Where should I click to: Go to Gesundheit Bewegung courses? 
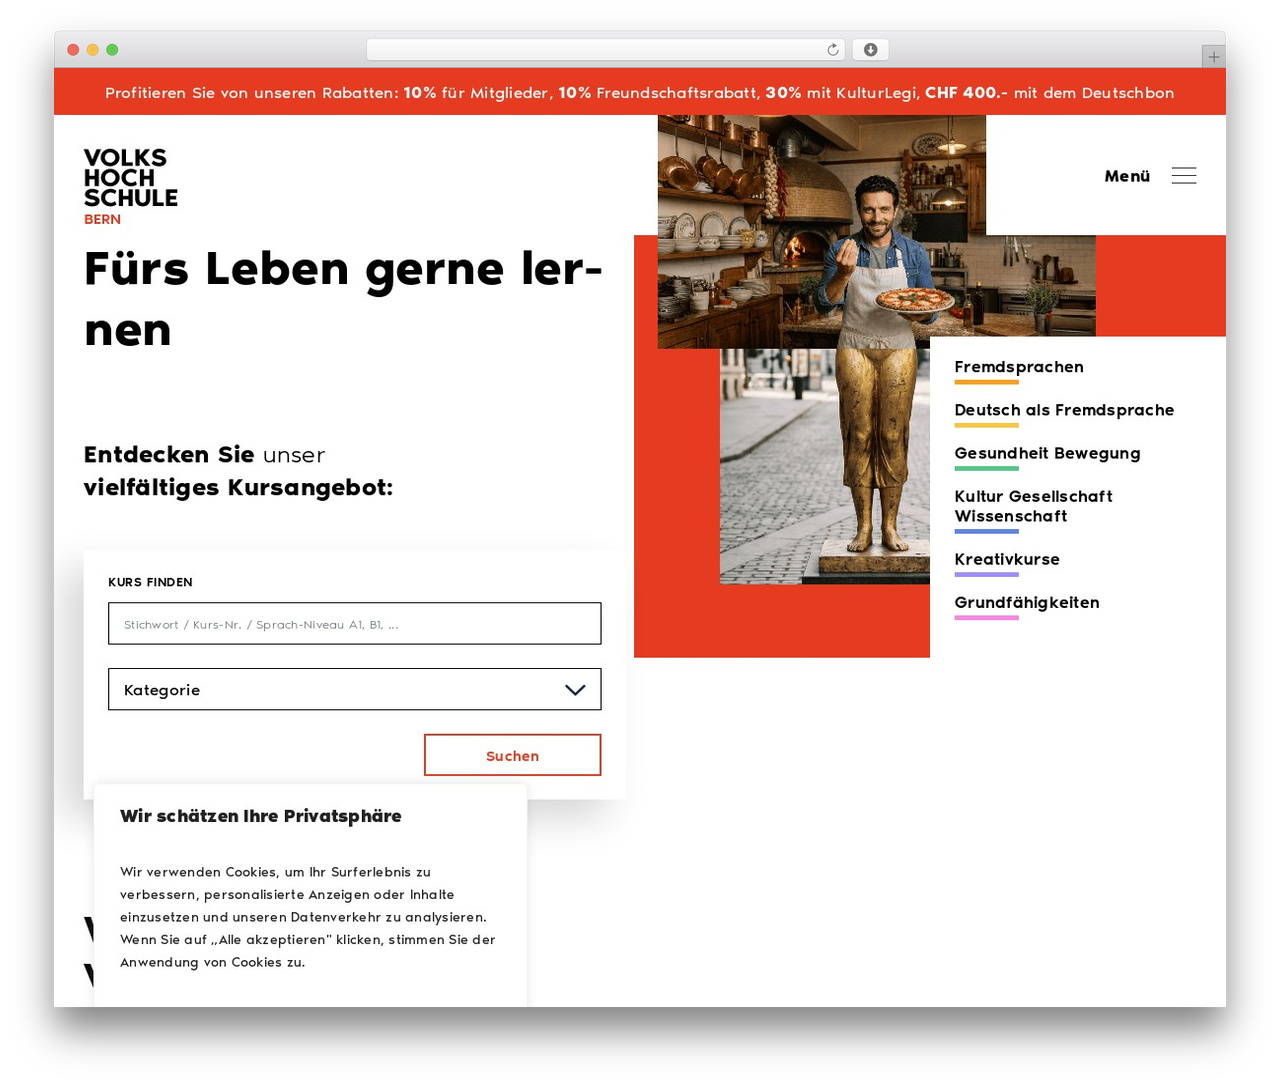coord(1047,453)
